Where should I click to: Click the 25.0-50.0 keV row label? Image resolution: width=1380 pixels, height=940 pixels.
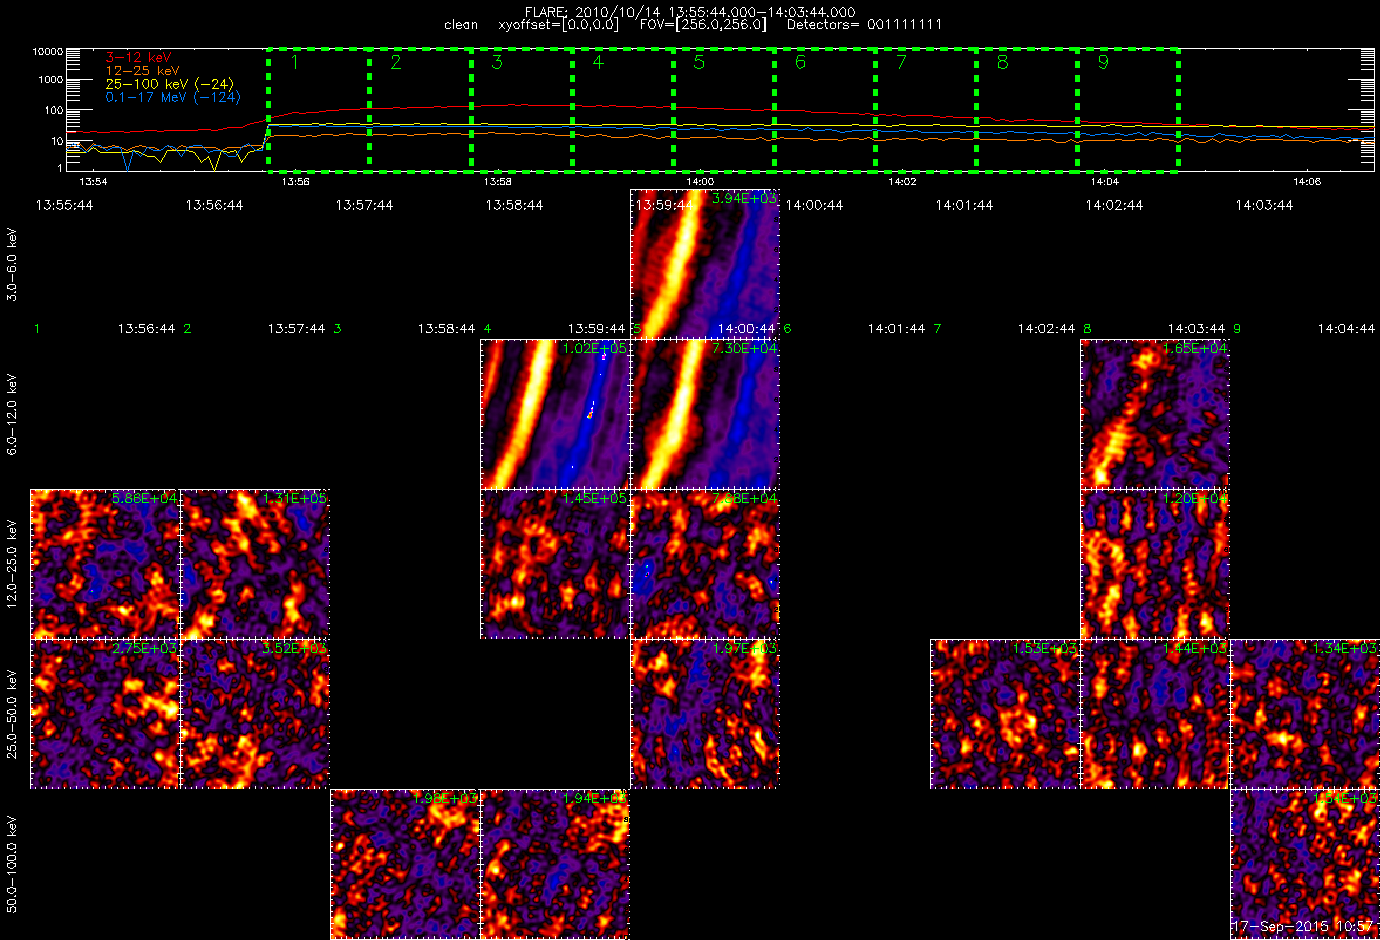(x=12, y=714)
